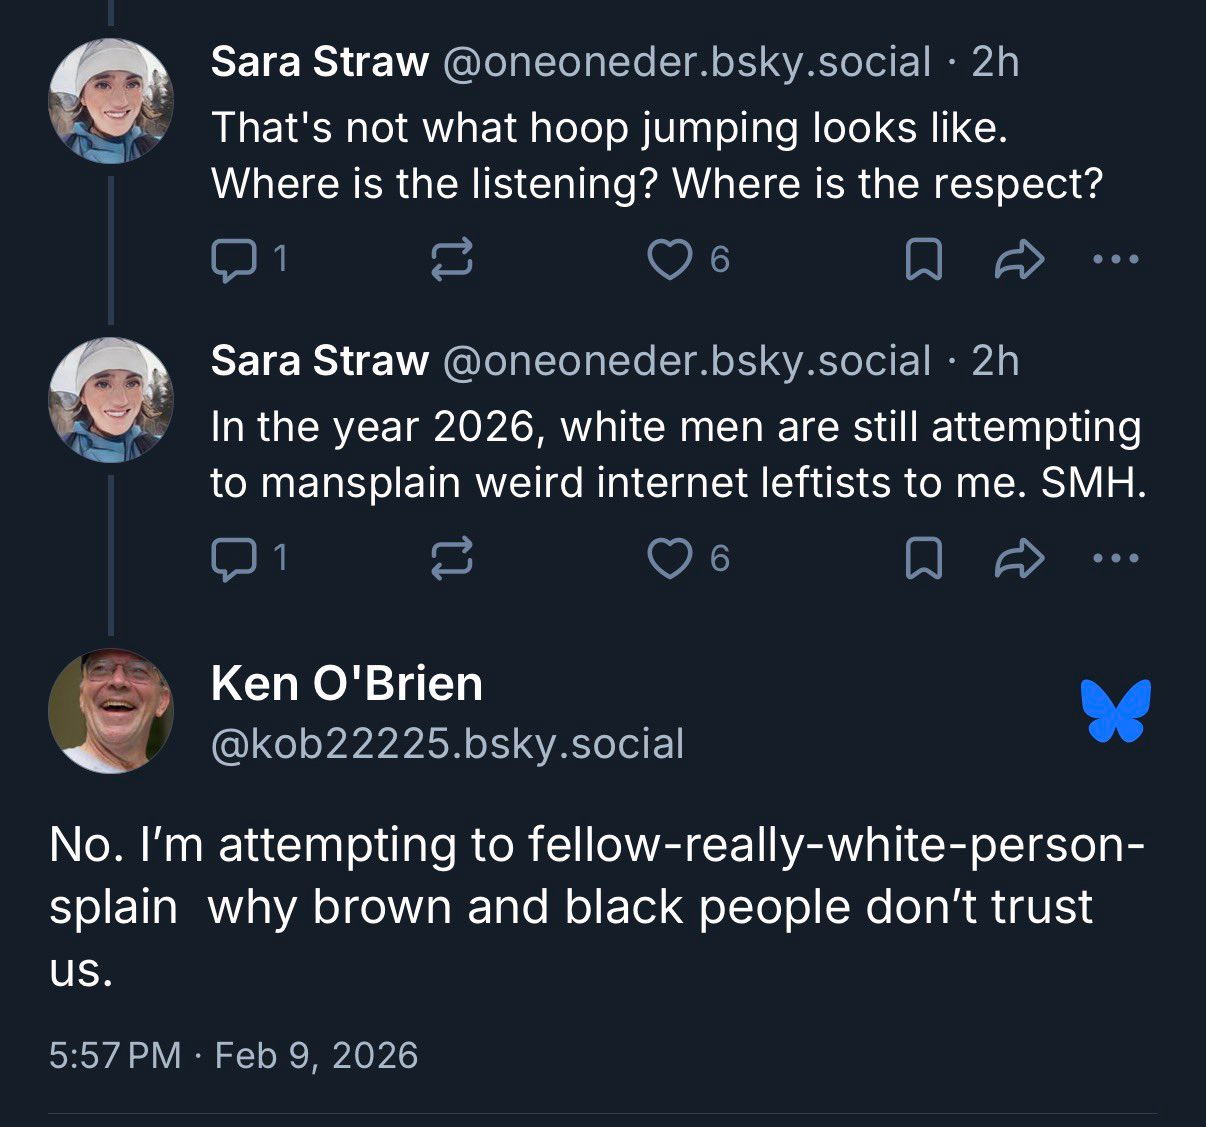Like the mansplain post
This screenshot has width=1206, height=1127.
669,558
